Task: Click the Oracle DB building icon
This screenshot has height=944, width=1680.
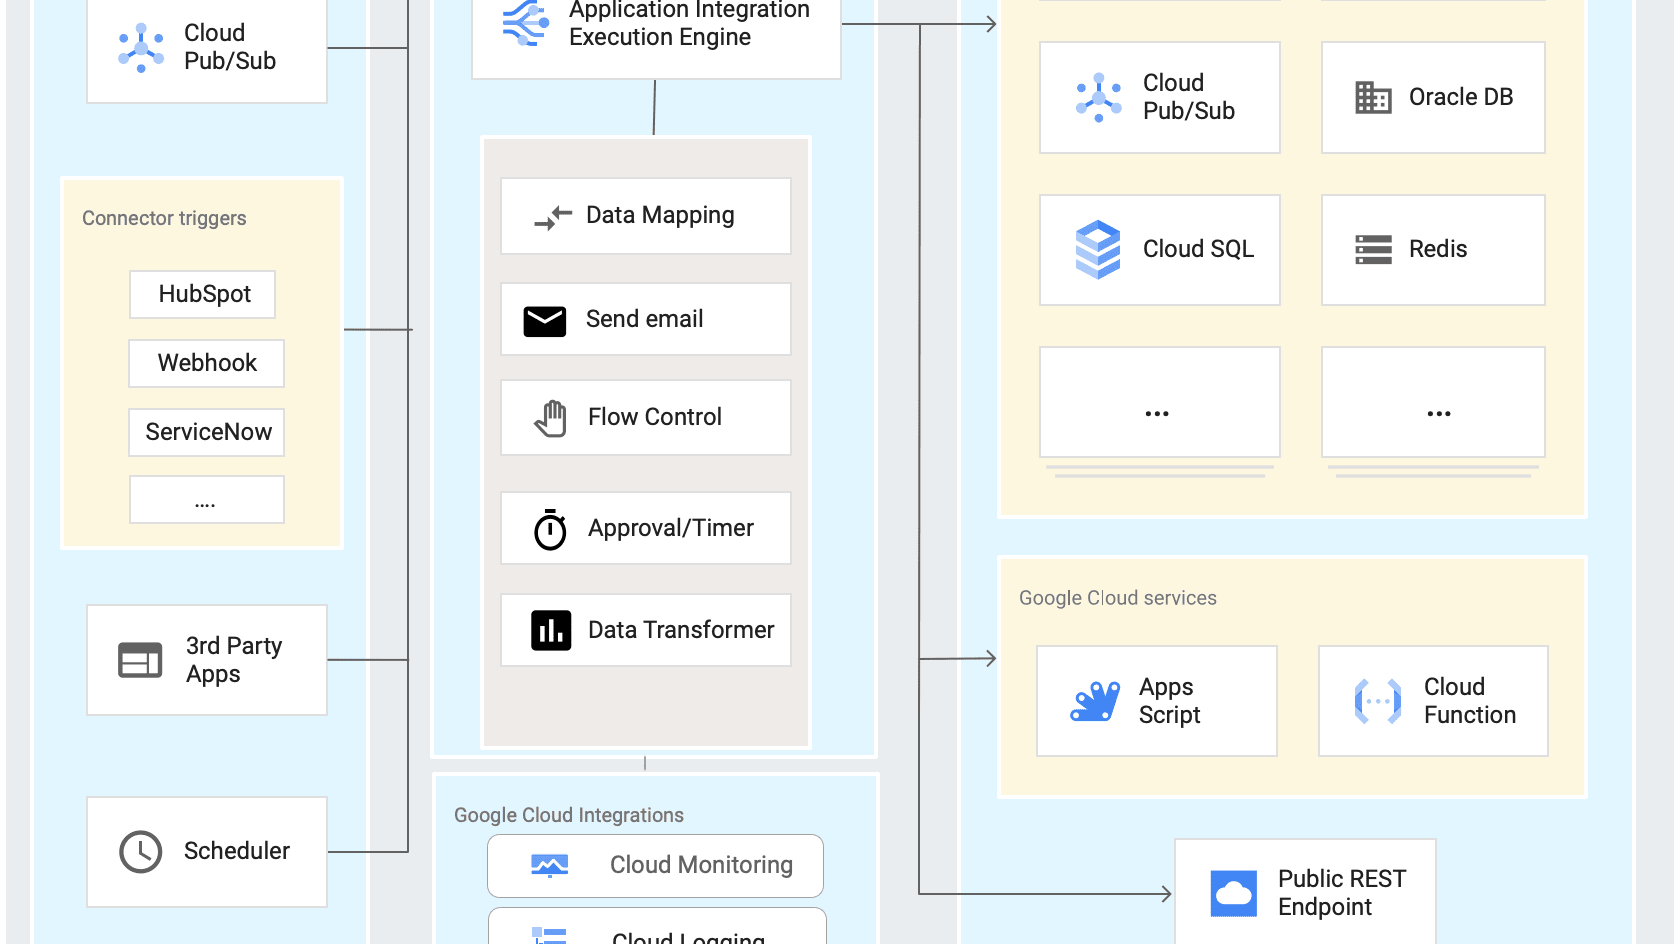Action: [1373, 98]
